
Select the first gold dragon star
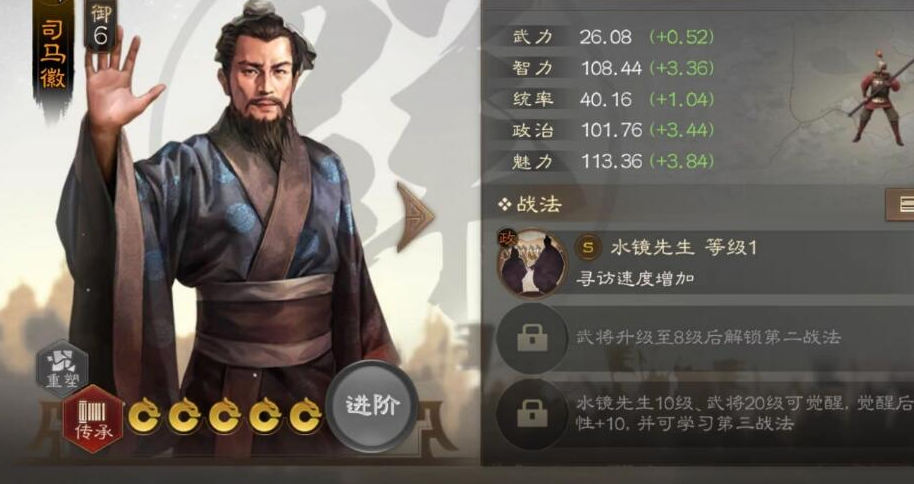(x=143, y=416)
